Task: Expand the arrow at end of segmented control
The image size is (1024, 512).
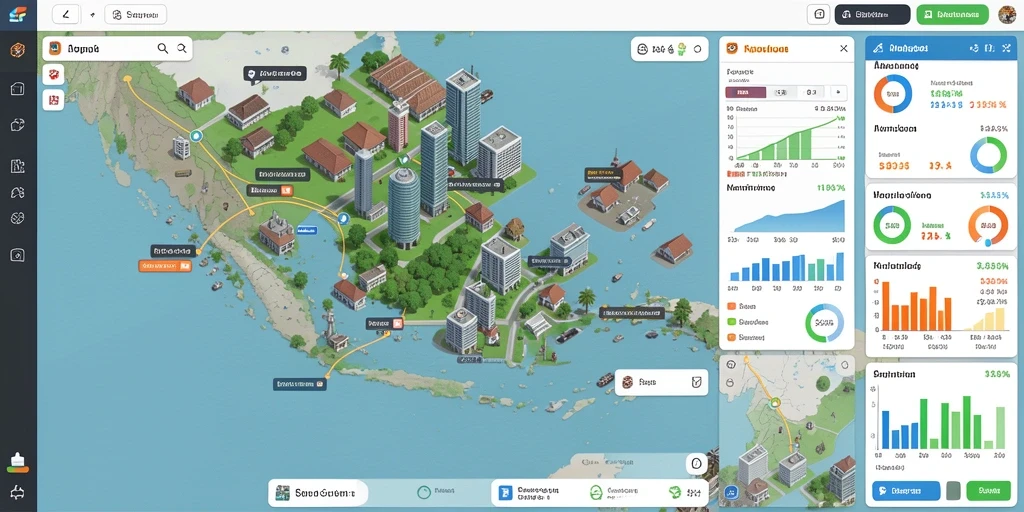Action: pyautogui.click(x=838, y=93)
